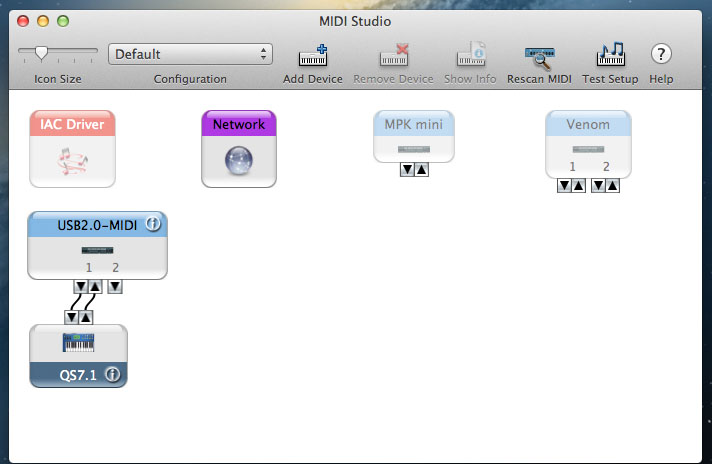Click Venom port 2 down arrow
This screenshot has height=464, width=712.
tap(598, 186)
